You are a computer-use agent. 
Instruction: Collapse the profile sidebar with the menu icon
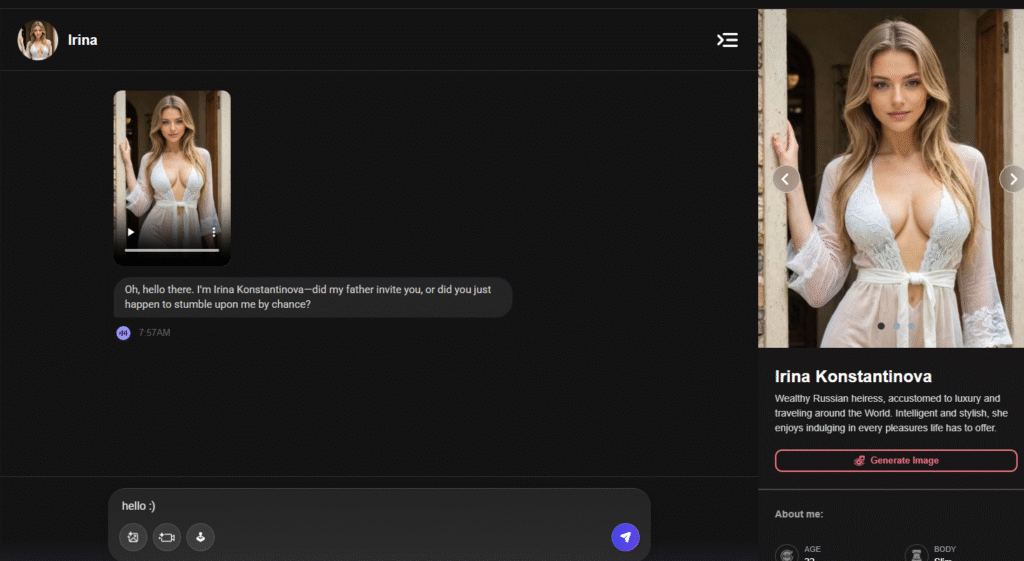coord(728,40)
